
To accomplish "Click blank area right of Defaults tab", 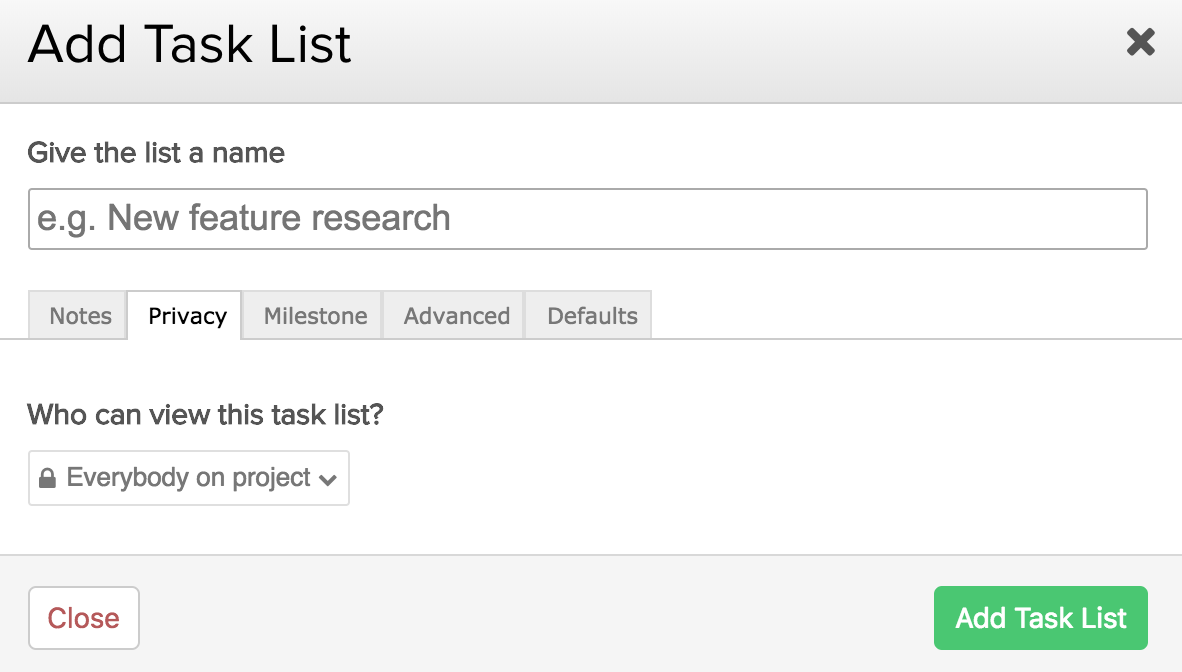I will click(900, 316).
